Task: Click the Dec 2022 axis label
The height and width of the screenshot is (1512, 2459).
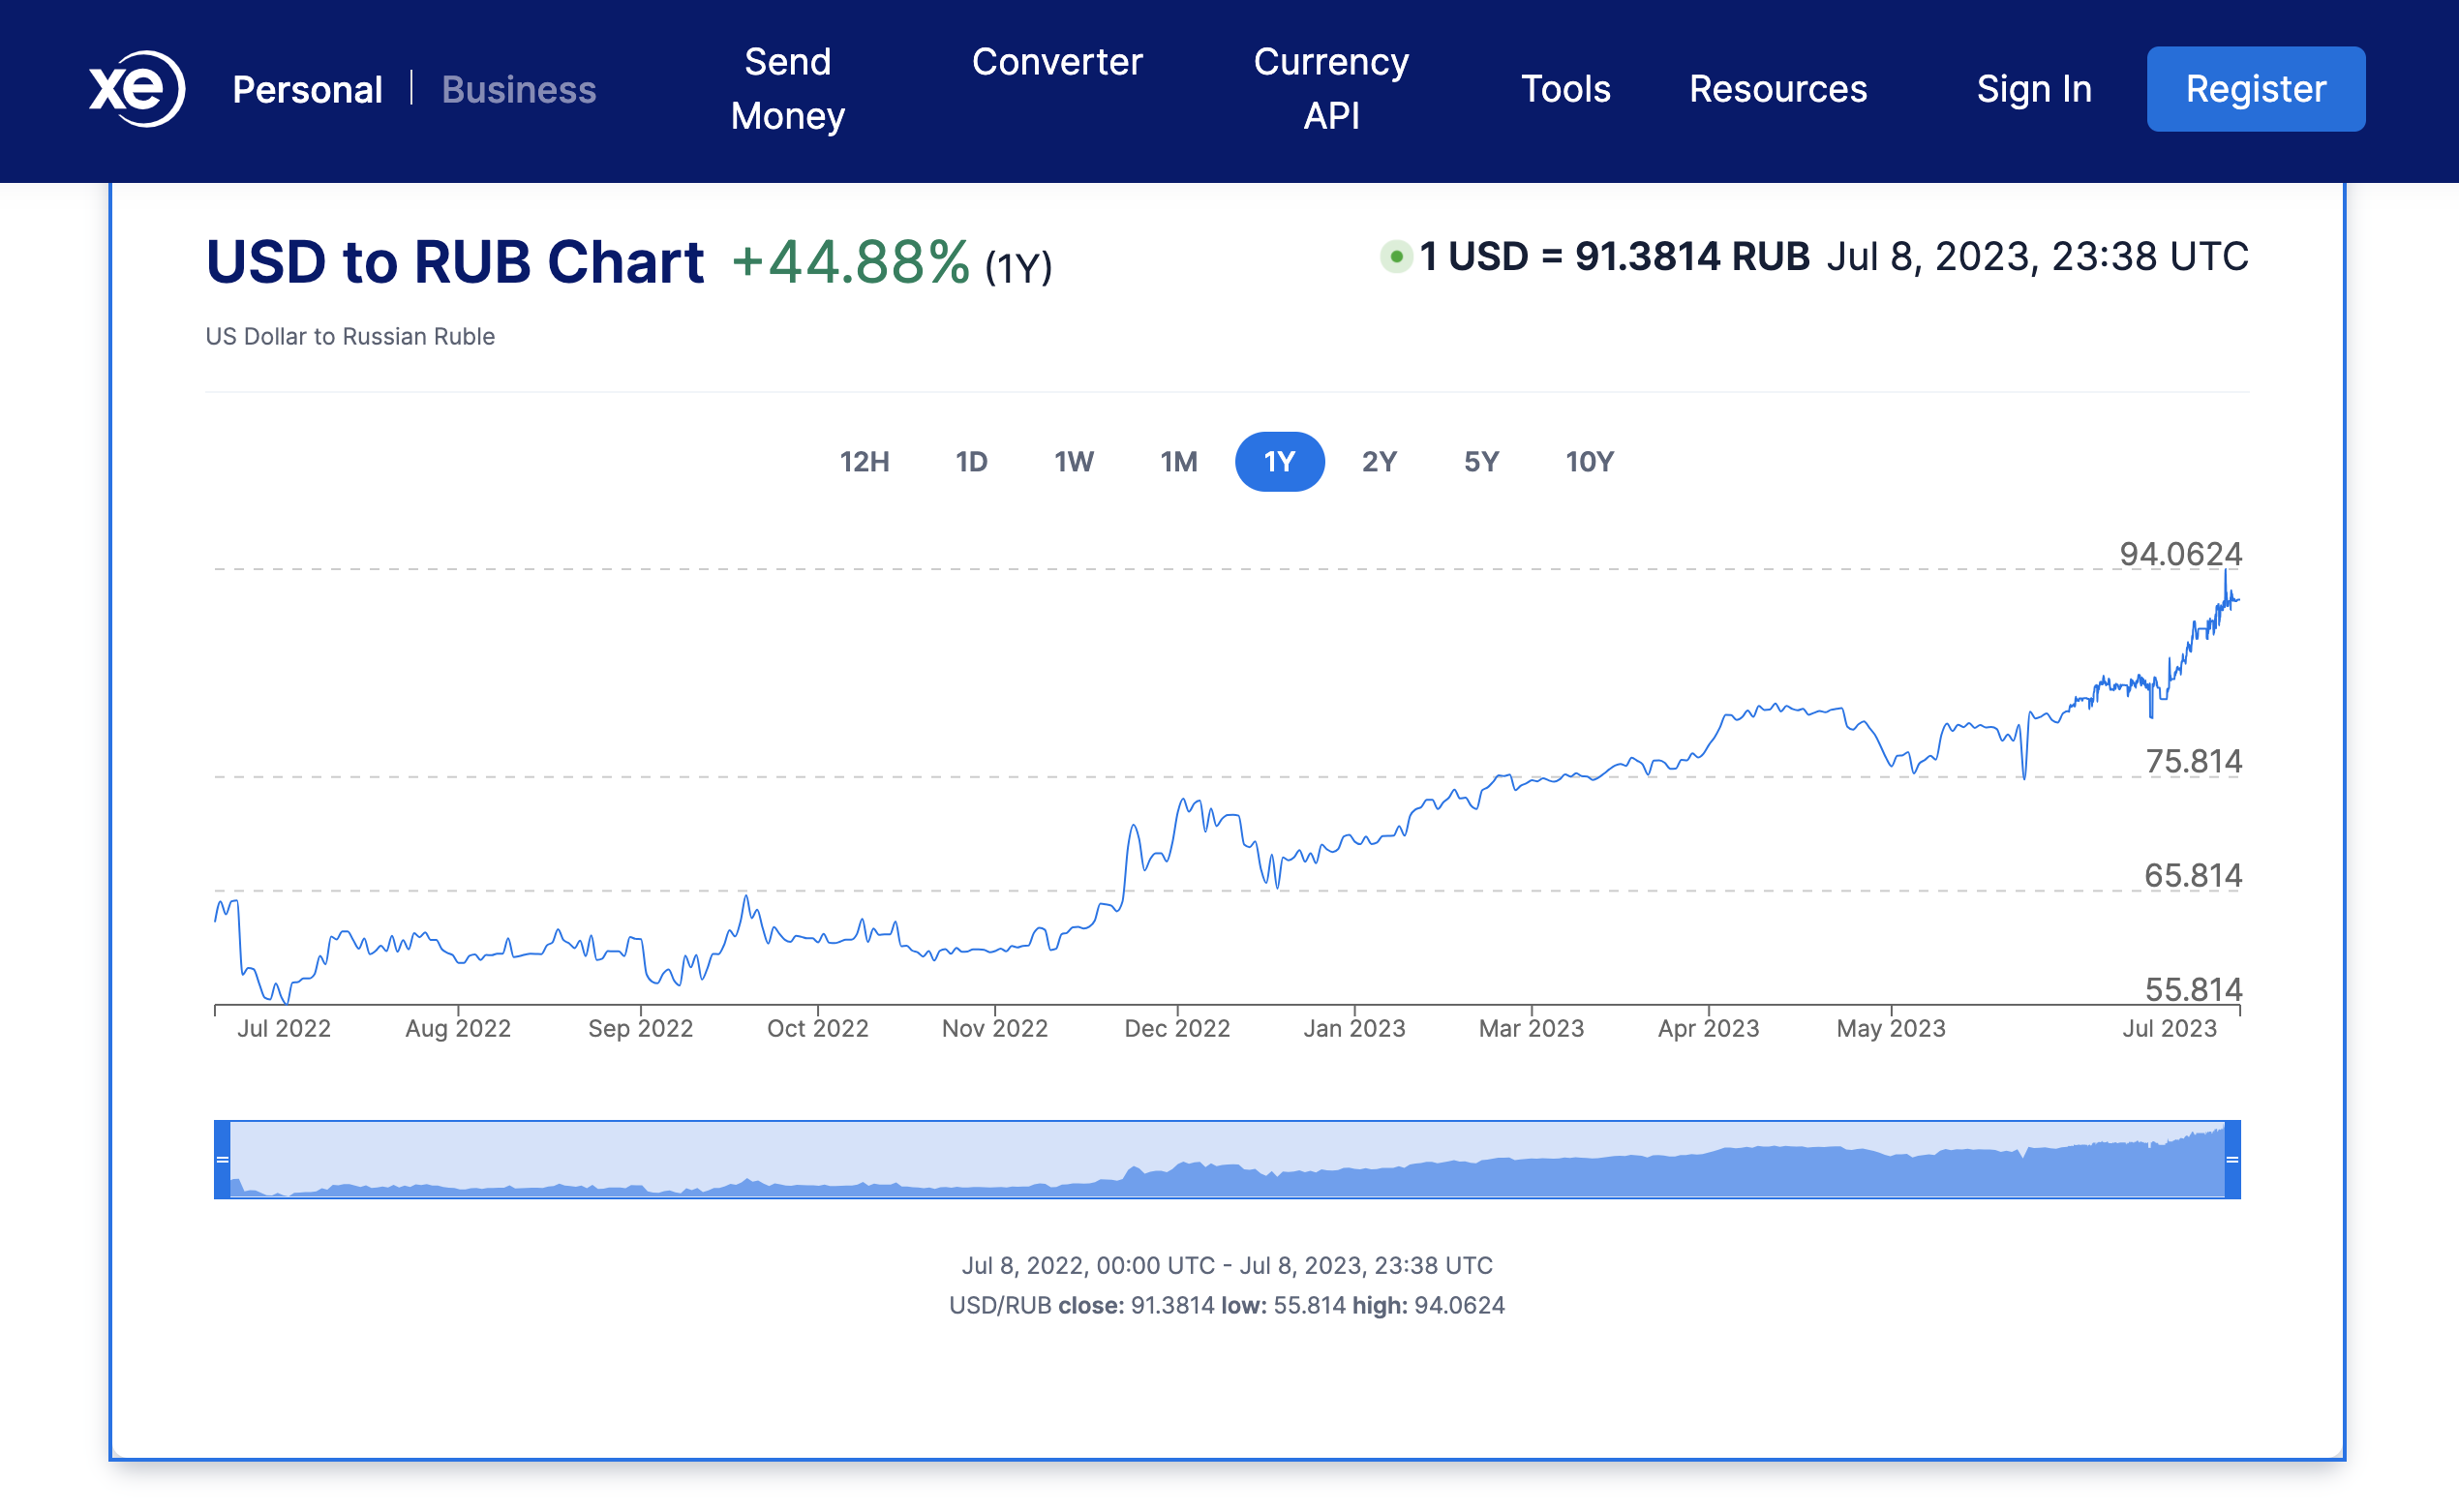Action: 1177,1028
